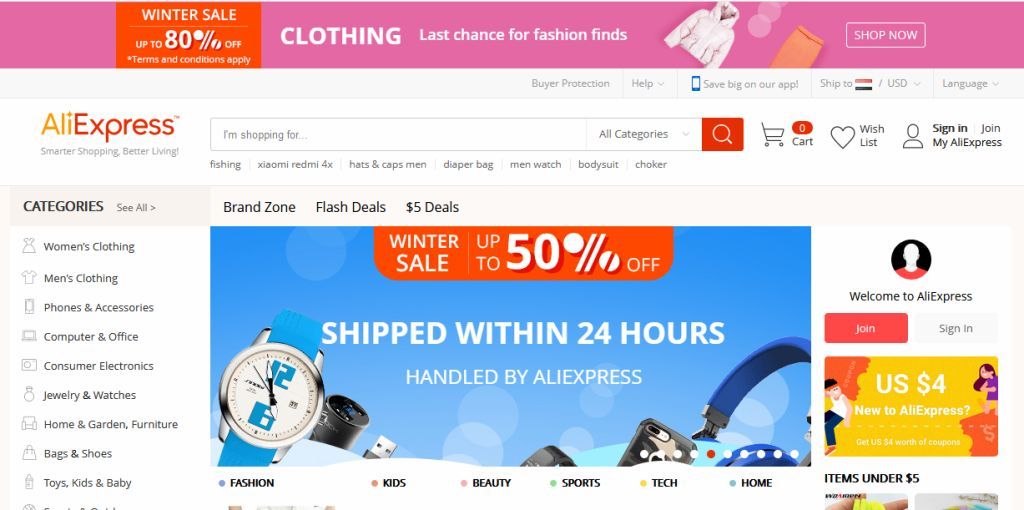Click the orange search magnifier button

click(x=722, y=135)
